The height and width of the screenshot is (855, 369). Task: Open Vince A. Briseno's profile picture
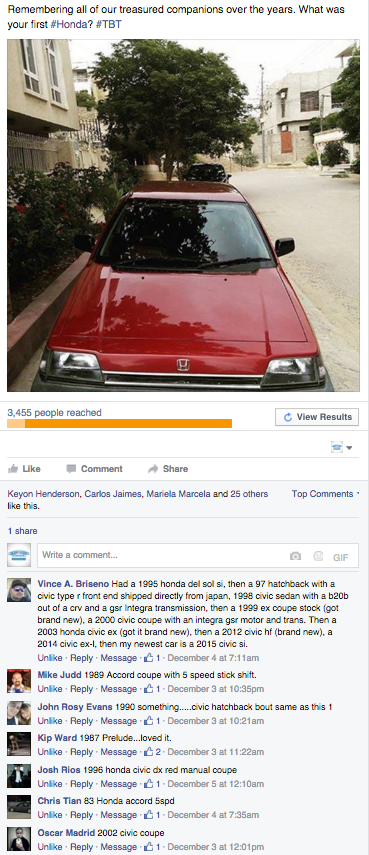point(19,590)
